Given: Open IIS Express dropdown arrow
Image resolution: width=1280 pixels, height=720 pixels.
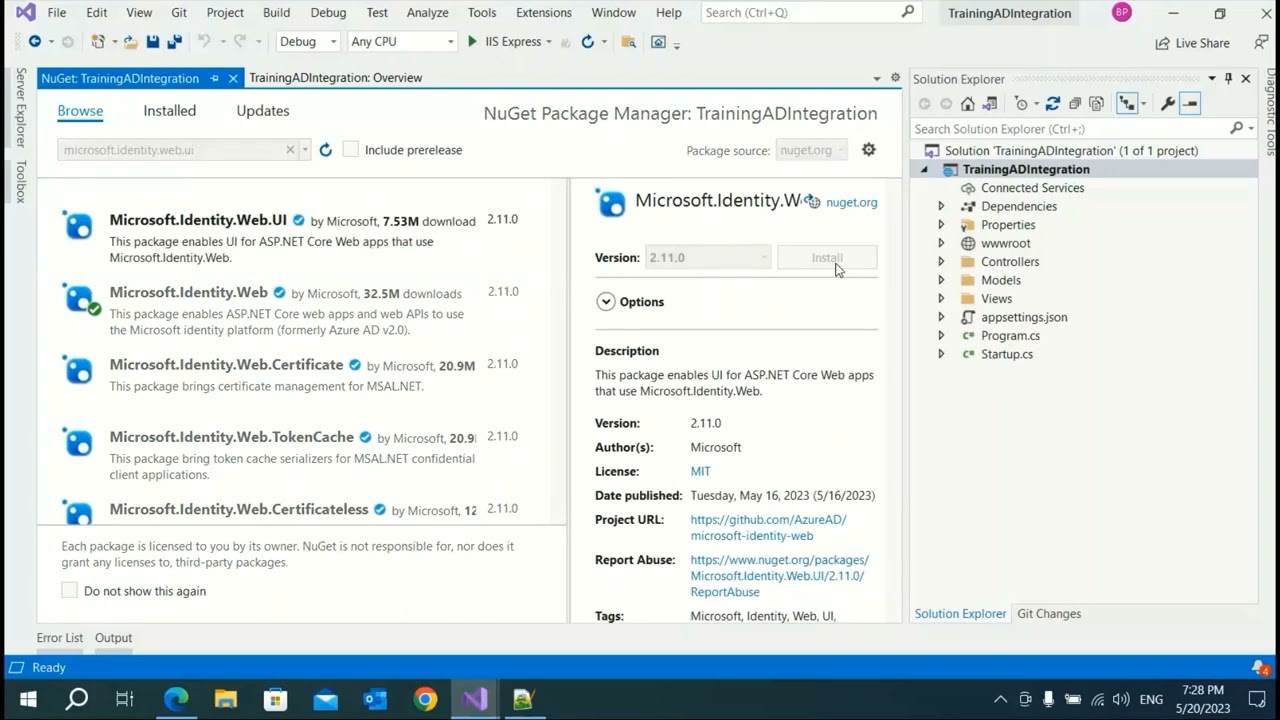Looking at the screenshot, I should (x=549, y=42).
